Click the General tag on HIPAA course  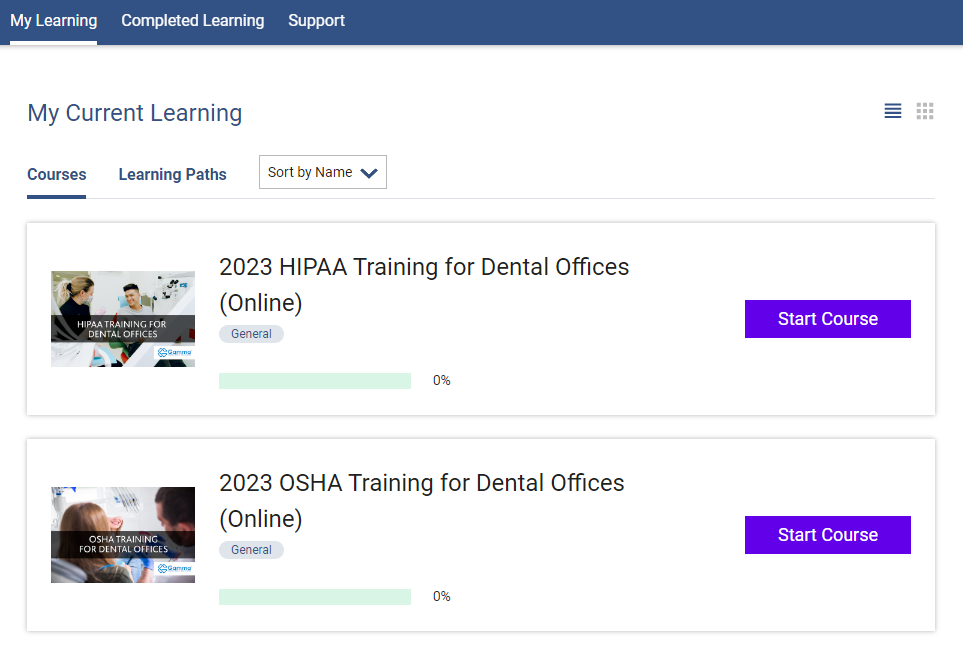point(251,334)
